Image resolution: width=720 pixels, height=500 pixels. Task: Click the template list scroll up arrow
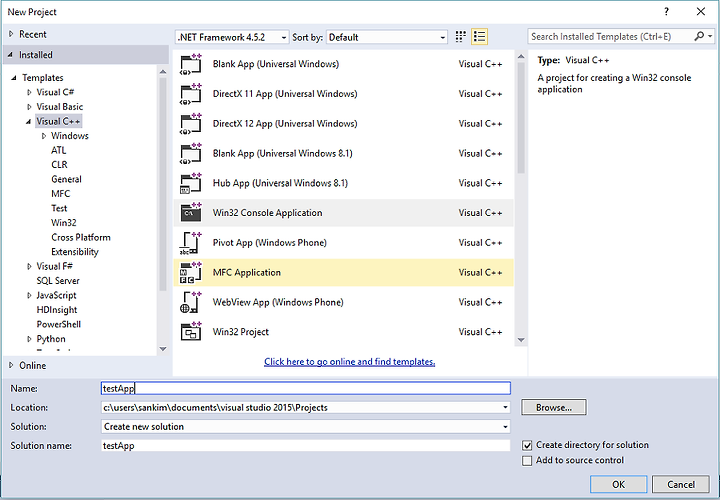coord(521,56)
